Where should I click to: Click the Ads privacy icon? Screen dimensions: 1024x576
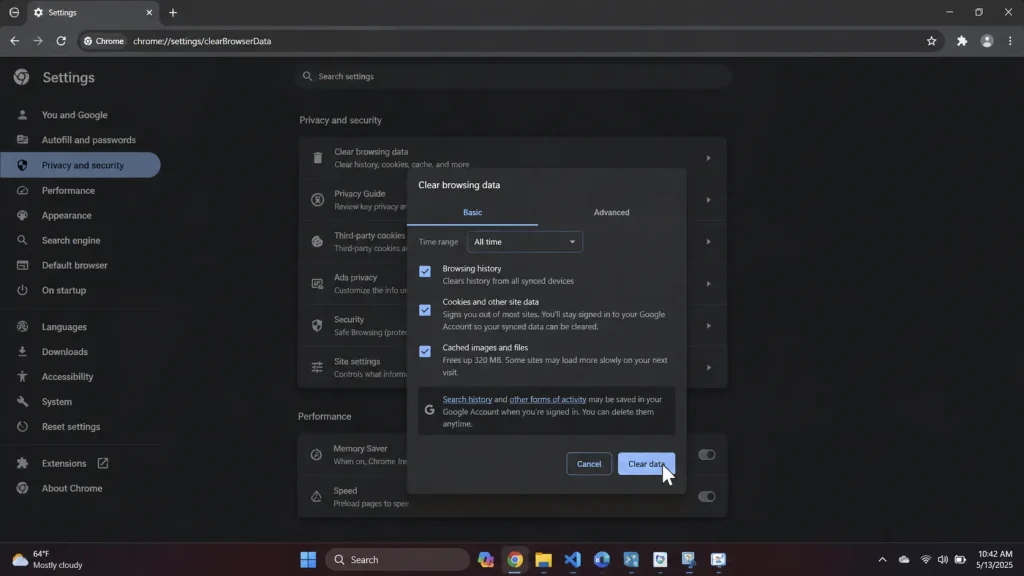click(x=317, y=283)
